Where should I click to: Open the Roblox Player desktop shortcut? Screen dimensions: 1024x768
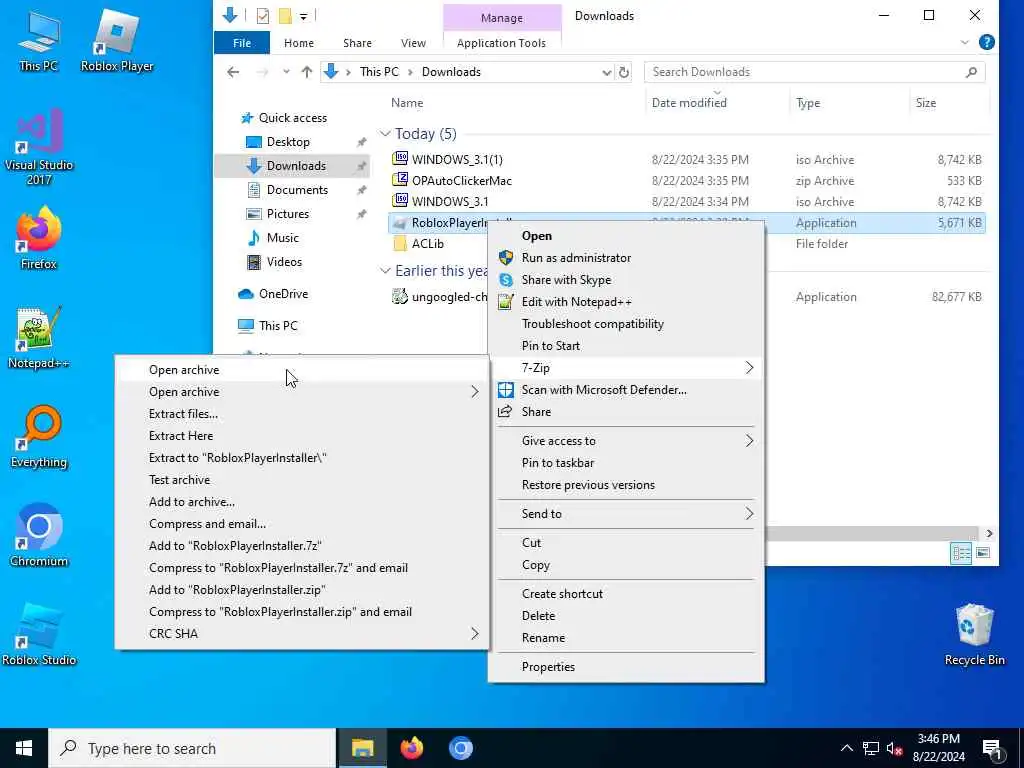click(117, 39)
